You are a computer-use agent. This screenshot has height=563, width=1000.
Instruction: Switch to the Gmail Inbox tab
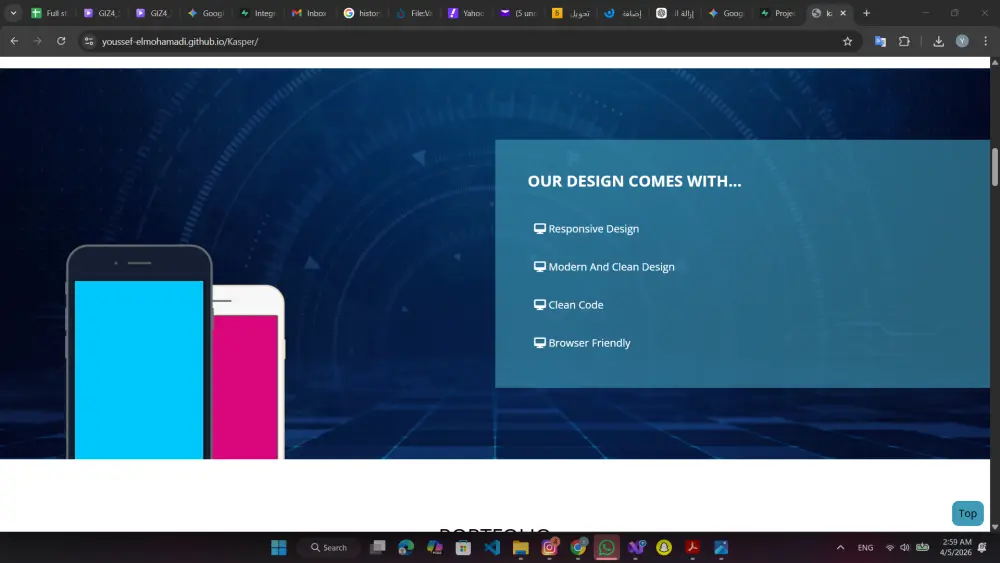(x=310, y=13)
